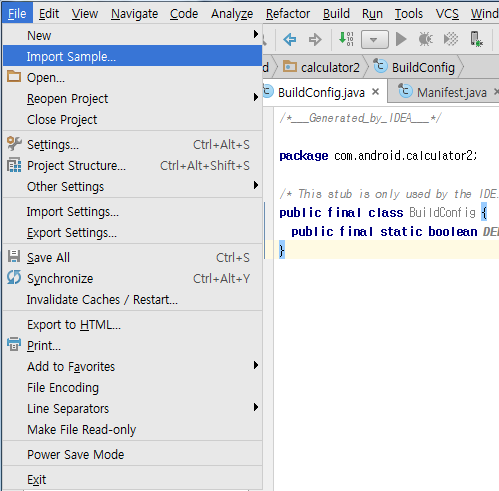Image resolution: width=499 pixels, height=491 pixels.
Task: Open File Encoding menu entry
Action: (133, 388)
